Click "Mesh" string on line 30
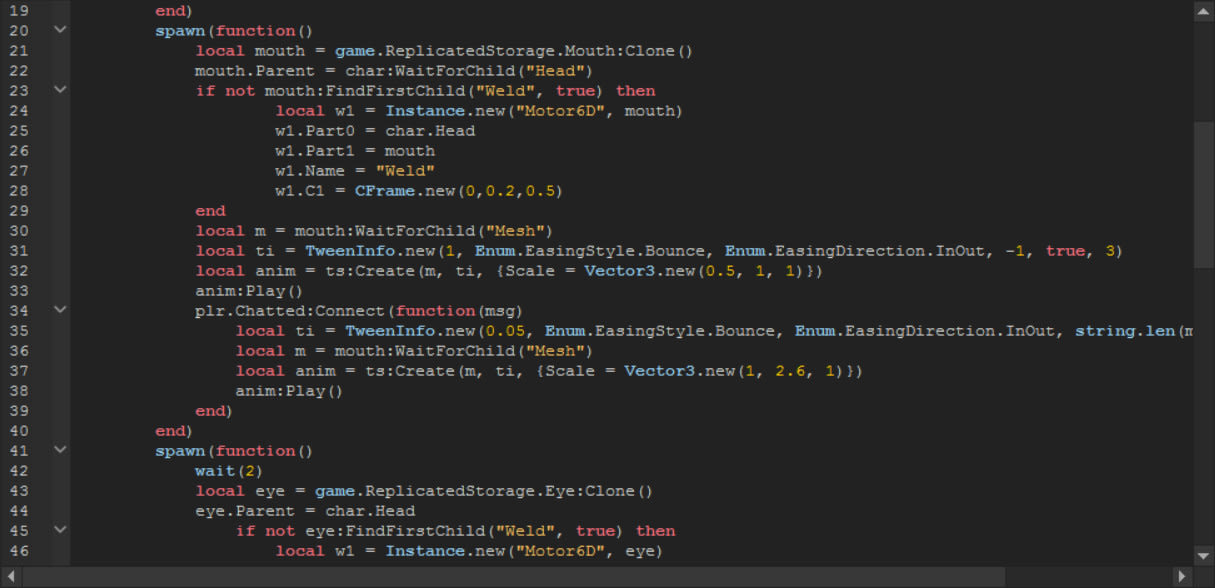The image size is (1215, 588). (514, 230)
